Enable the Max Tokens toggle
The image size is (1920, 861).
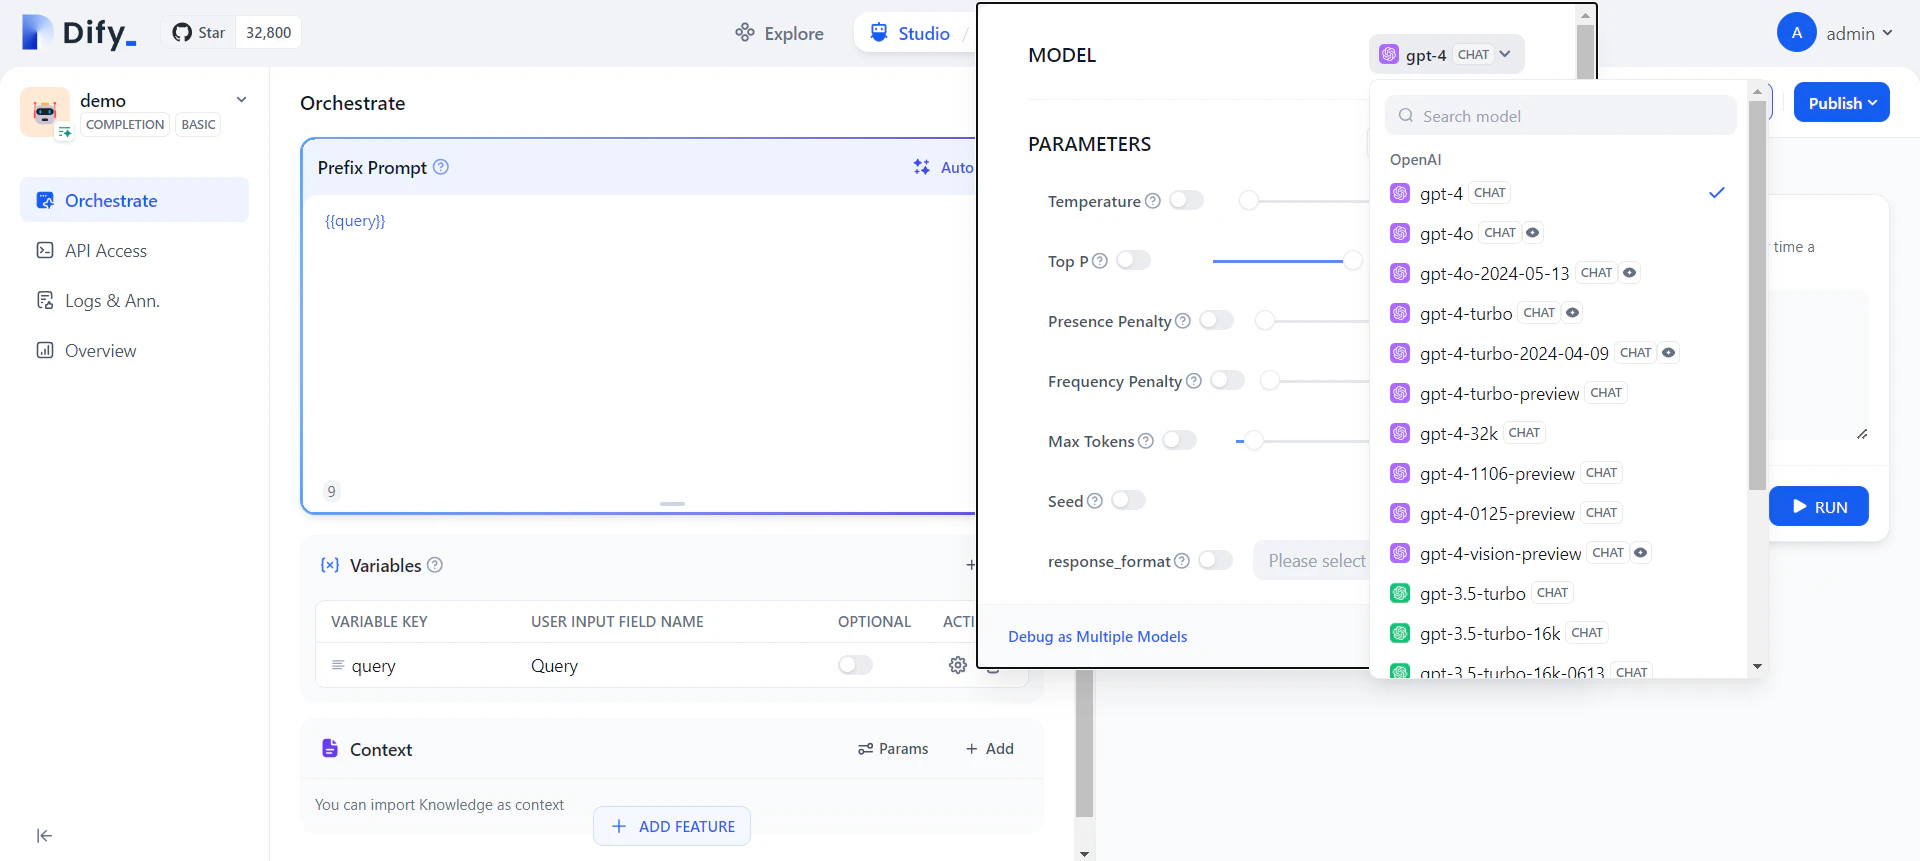click(x=1180, y=440)
